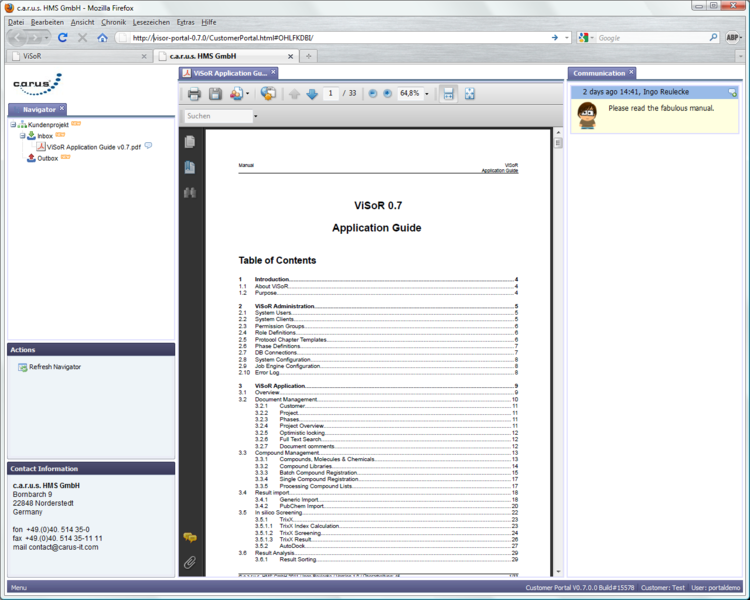Viewport: 750px width, 600px height.
Task: Click the Firefox back button
Action: tap(18, 37)
